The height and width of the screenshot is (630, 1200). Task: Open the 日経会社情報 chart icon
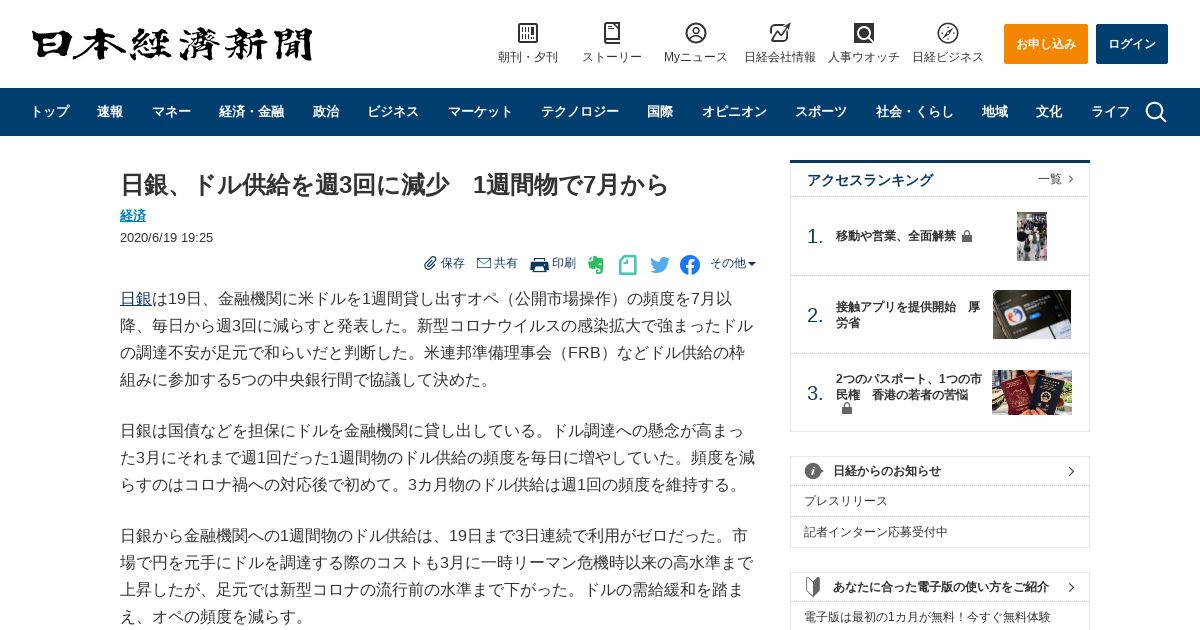coord(780,33)
